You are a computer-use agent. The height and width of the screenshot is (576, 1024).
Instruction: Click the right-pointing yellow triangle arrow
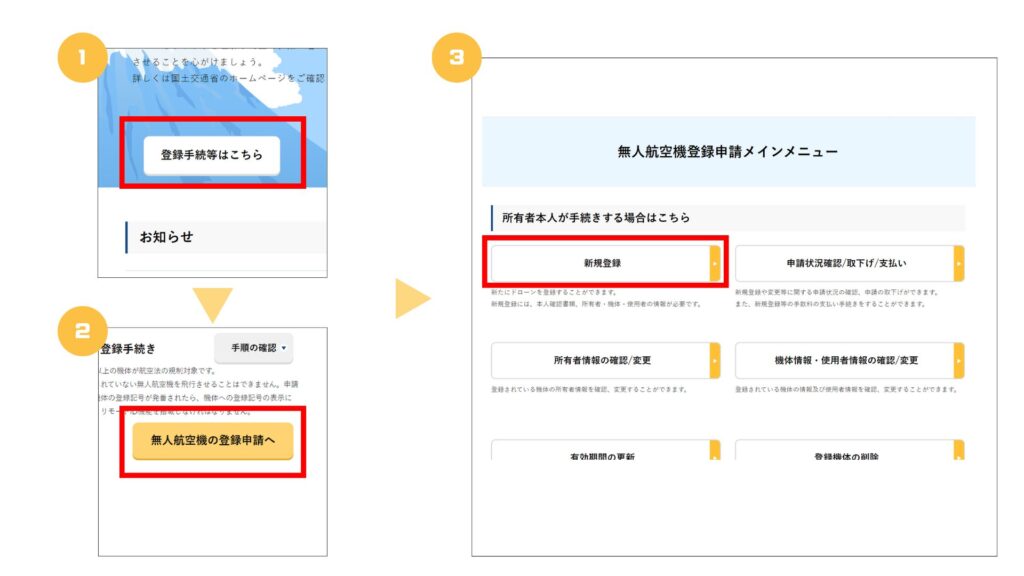tap(411, 299)
